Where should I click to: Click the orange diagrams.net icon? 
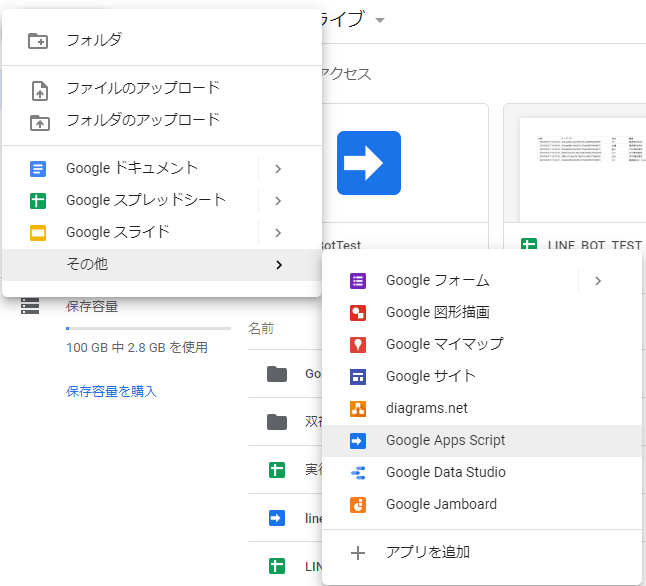[358, 409]
